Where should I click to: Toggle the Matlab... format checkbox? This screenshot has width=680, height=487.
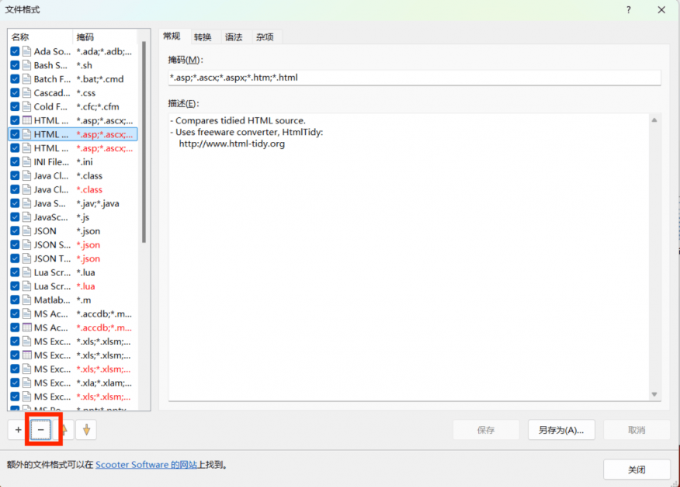[15, 300]
